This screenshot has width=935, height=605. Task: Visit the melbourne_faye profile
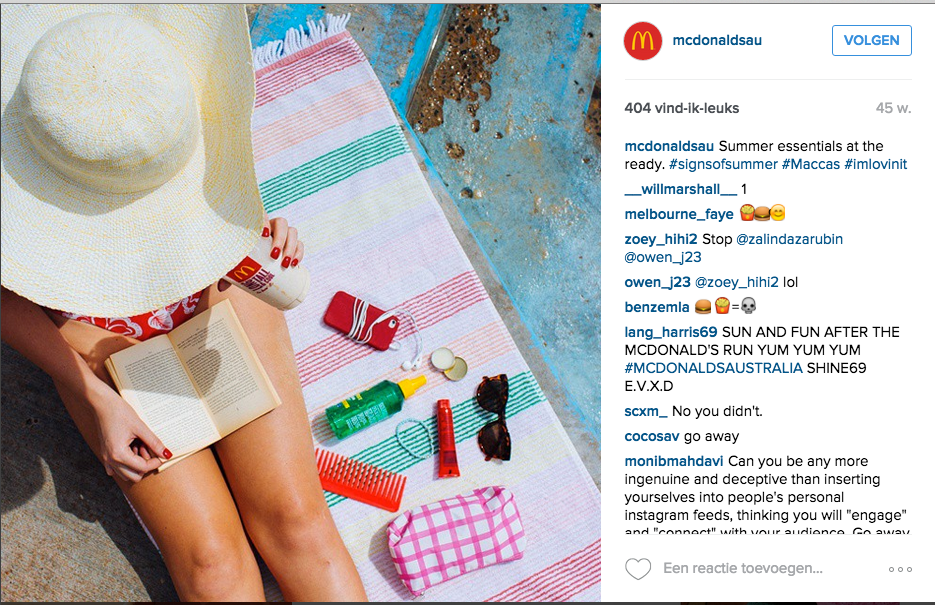pos(679,215)
